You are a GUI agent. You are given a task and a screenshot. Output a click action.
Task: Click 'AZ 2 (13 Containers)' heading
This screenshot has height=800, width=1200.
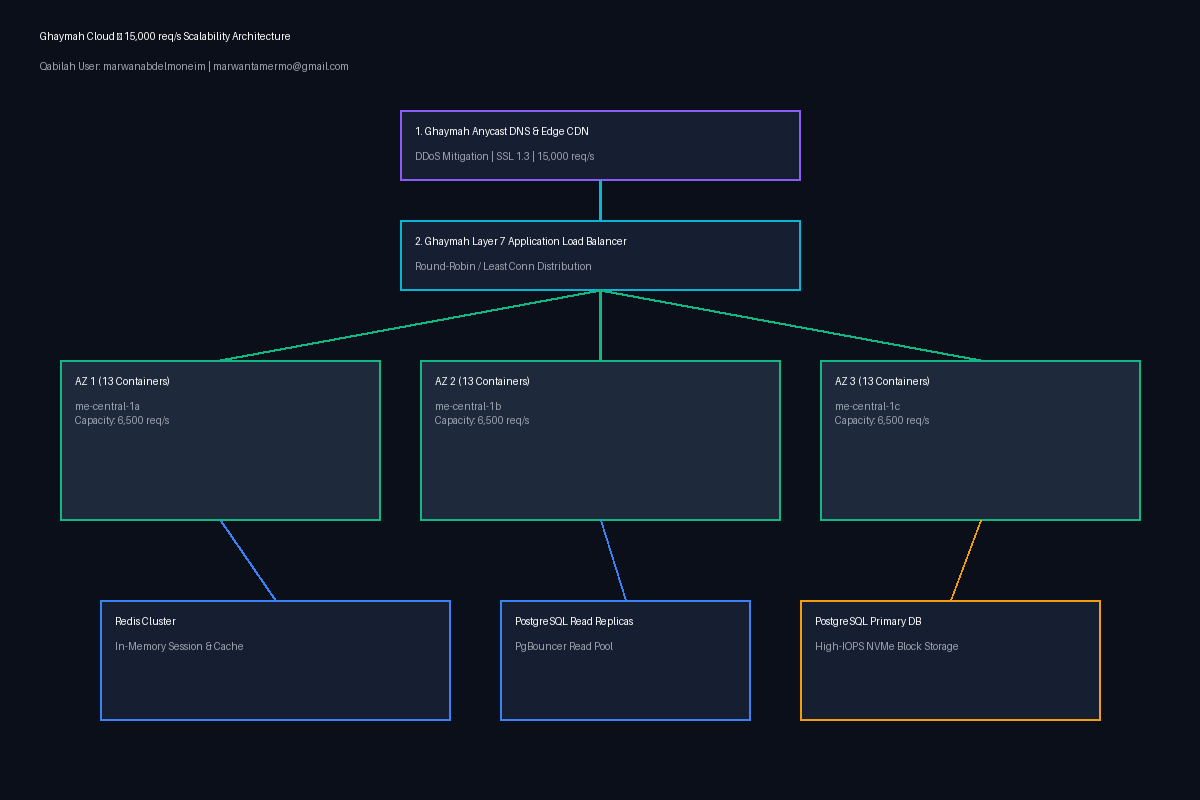tap(482, 381)
